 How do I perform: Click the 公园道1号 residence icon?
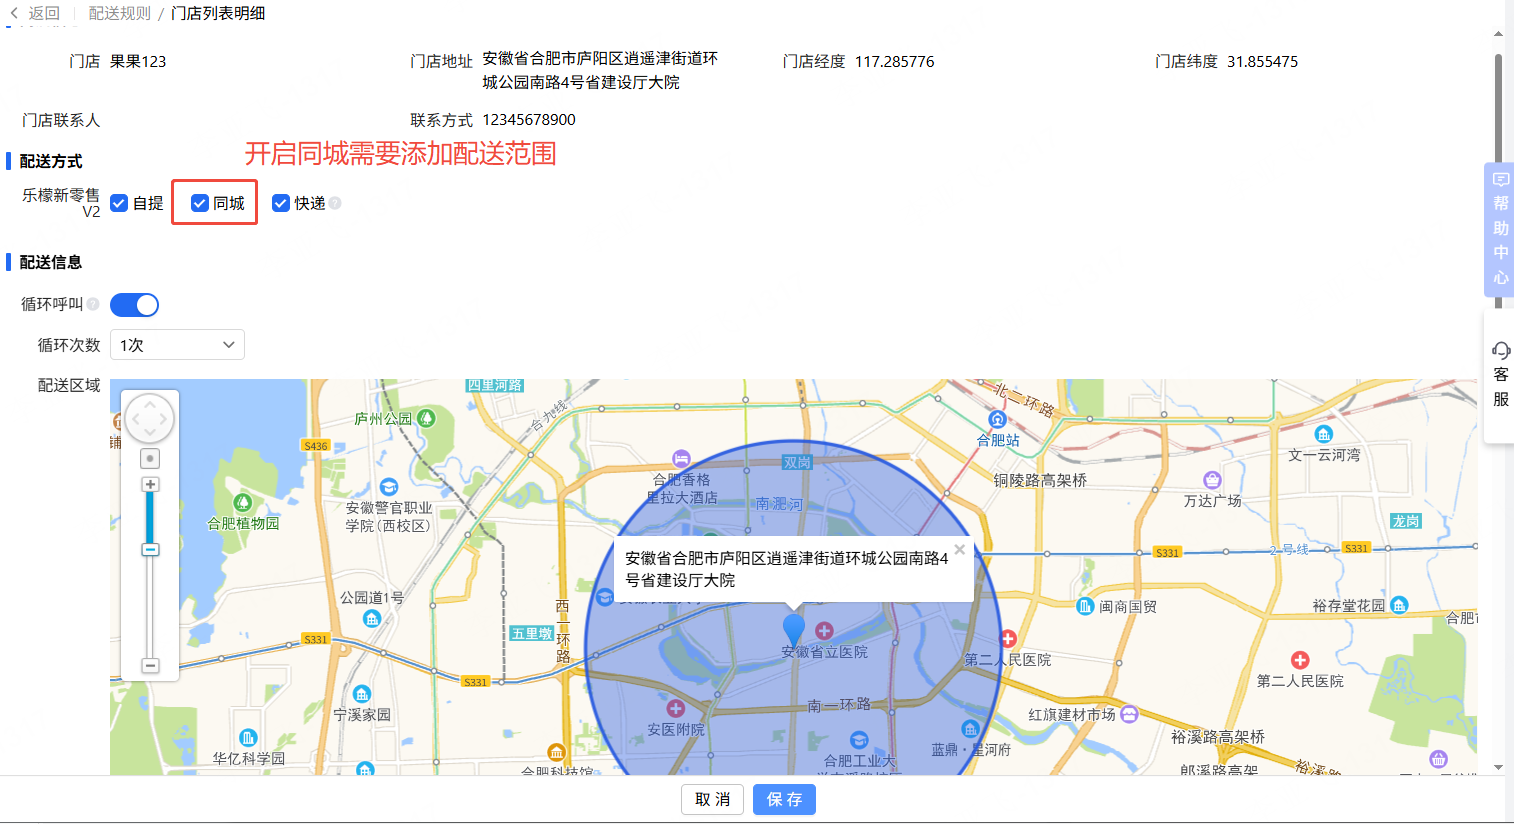[x=372, y=619]
